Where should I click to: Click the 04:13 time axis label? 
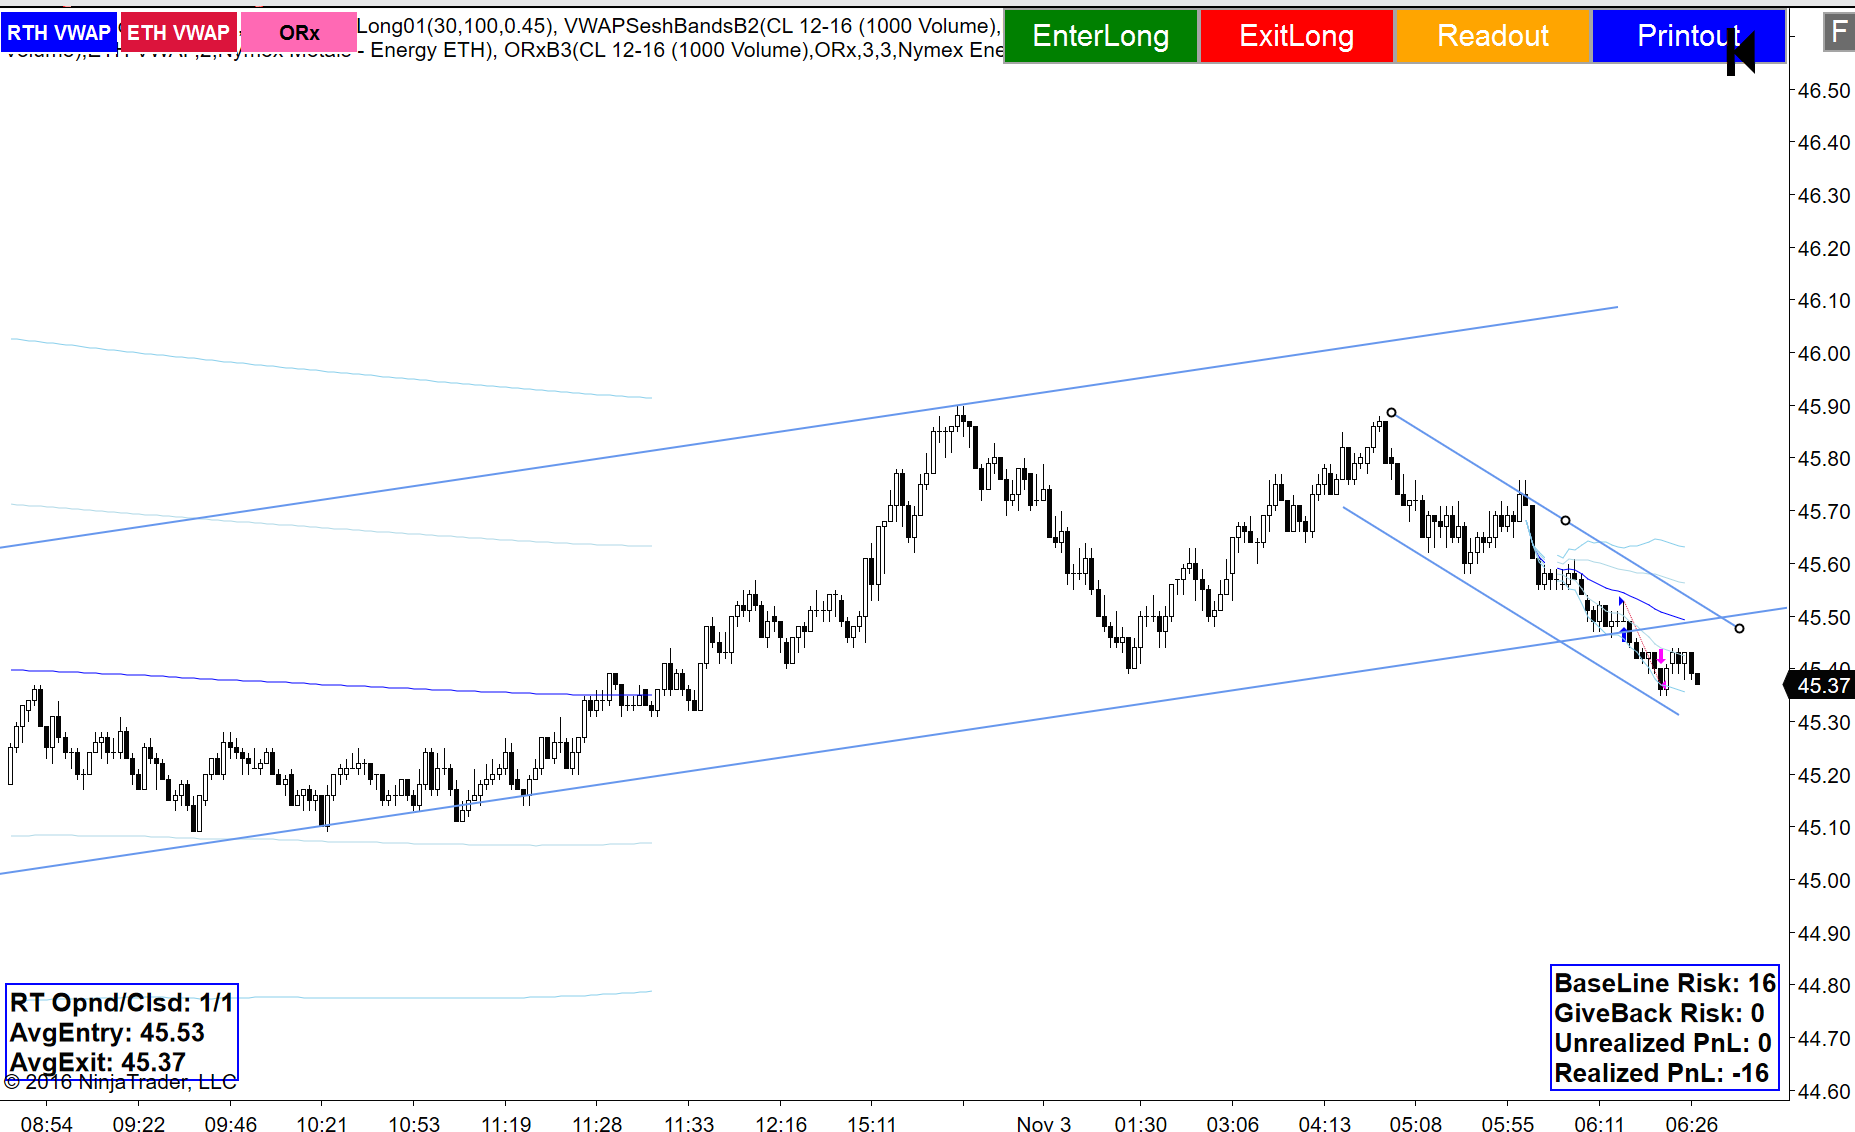click(1324, 1124)
